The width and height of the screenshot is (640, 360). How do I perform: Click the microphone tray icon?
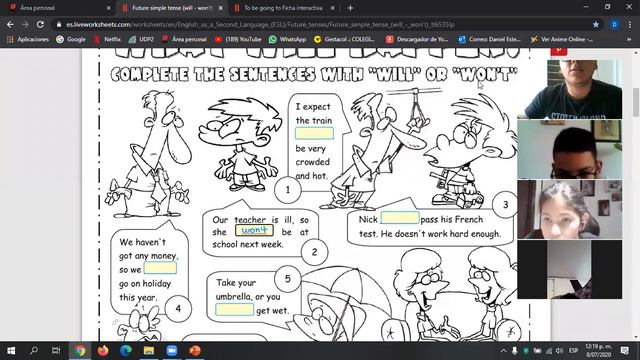click(x=514, y=351)
